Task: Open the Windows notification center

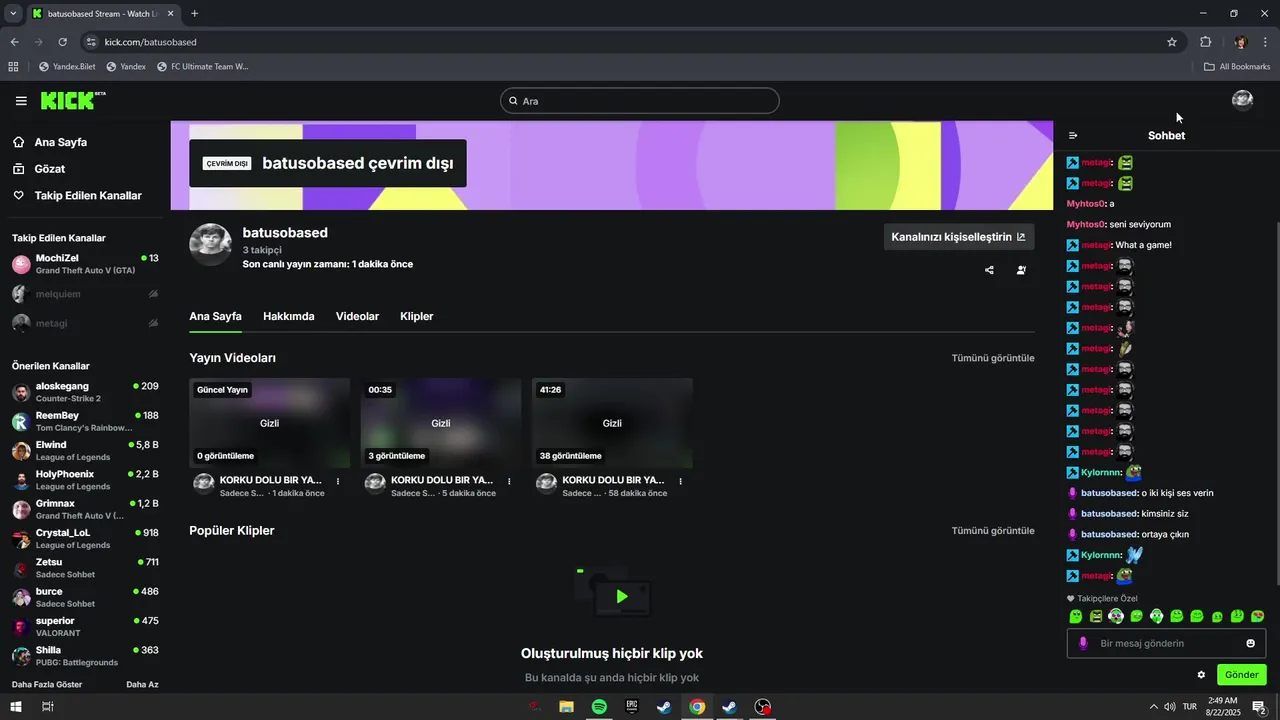Action: pos(1259,707)
